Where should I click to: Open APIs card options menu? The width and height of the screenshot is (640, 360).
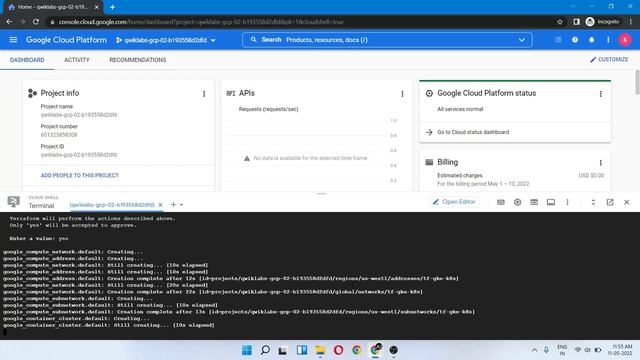point(402,94)
